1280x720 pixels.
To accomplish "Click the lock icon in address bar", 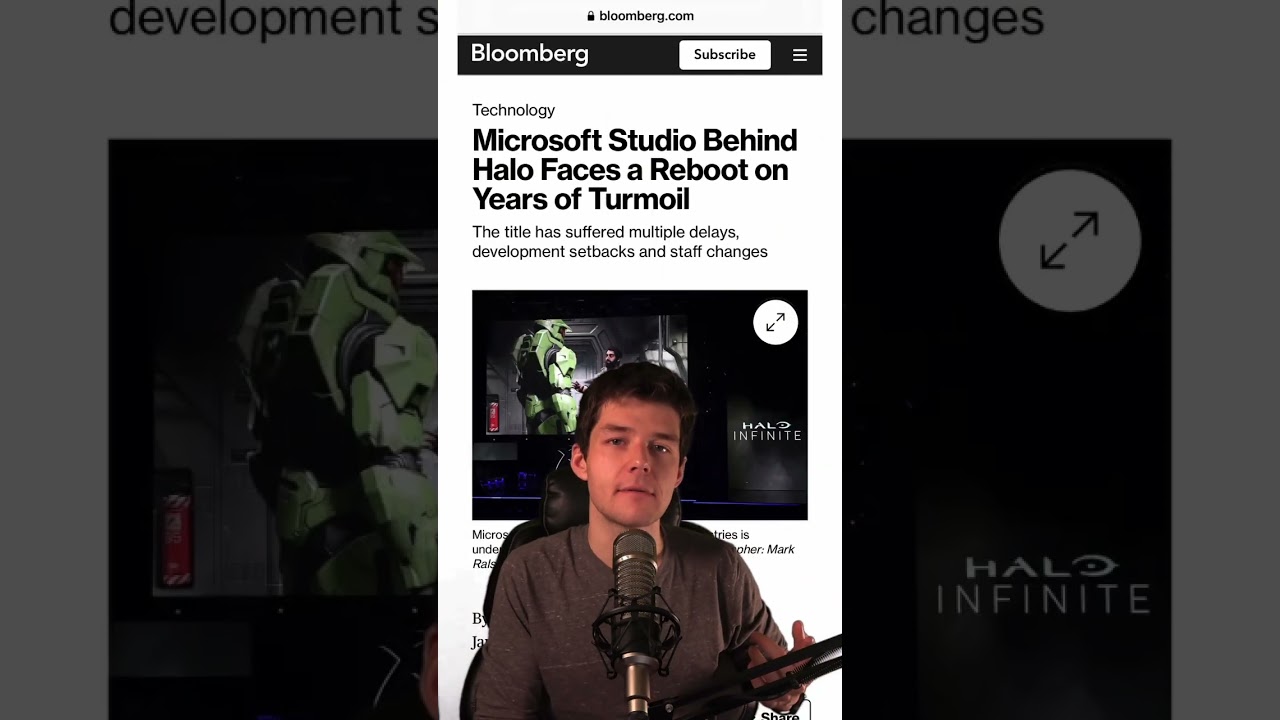I will [591, 16].
